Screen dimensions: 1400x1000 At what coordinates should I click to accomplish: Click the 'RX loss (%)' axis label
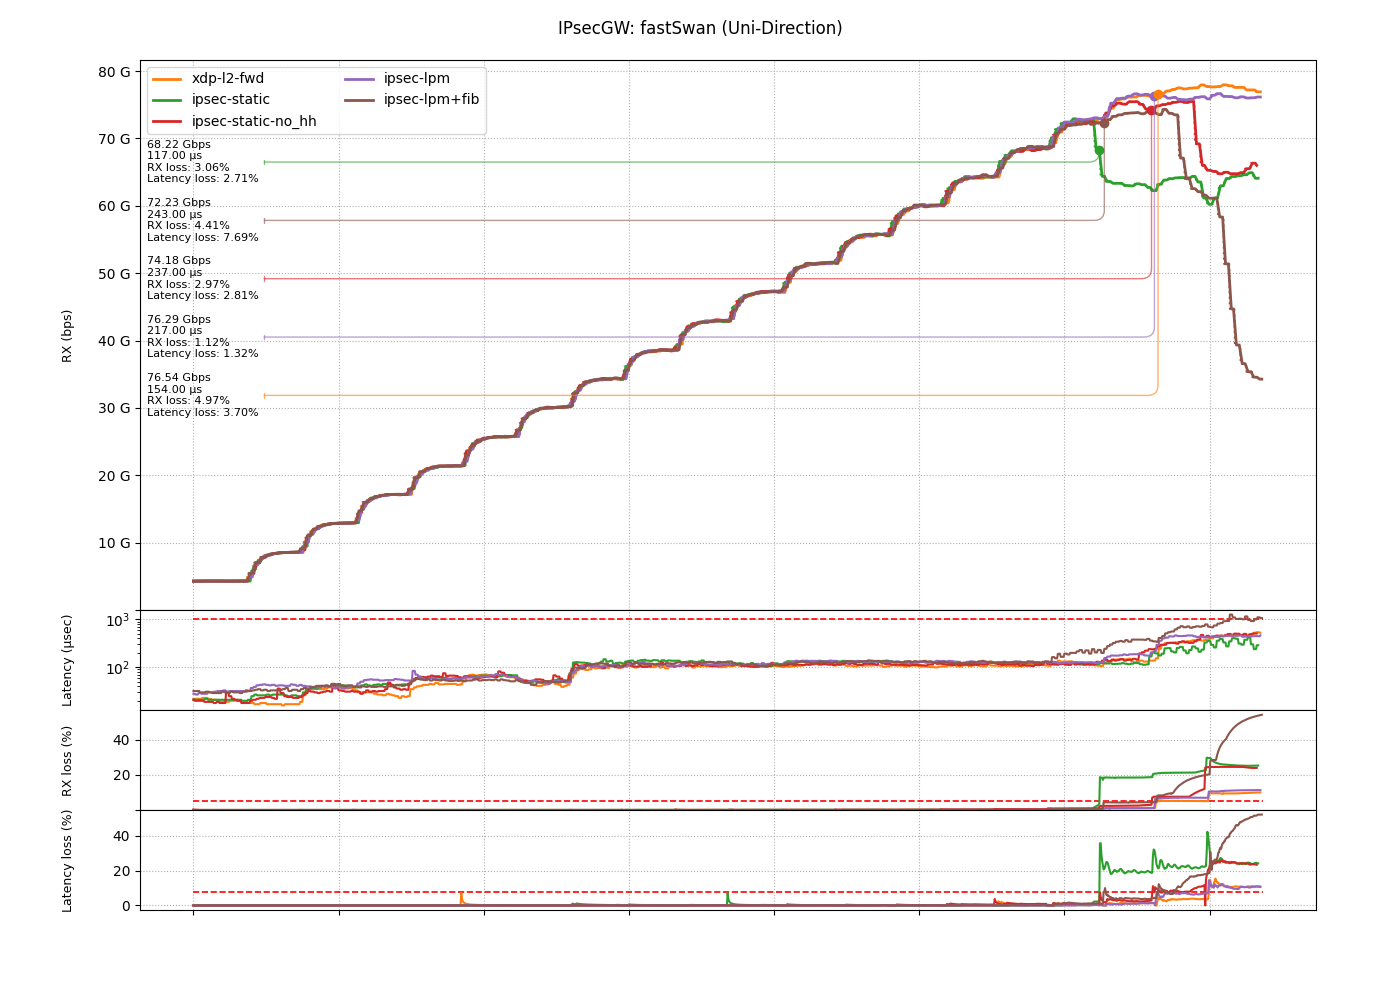tap(67, 760)
